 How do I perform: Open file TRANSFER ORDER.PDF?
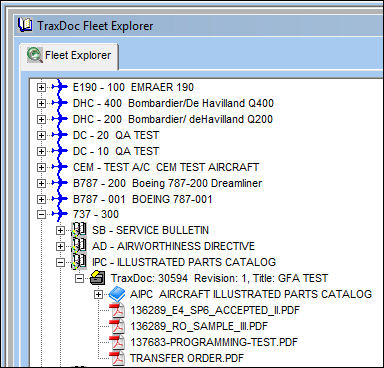pyautogui.click(x=187, y=358)
